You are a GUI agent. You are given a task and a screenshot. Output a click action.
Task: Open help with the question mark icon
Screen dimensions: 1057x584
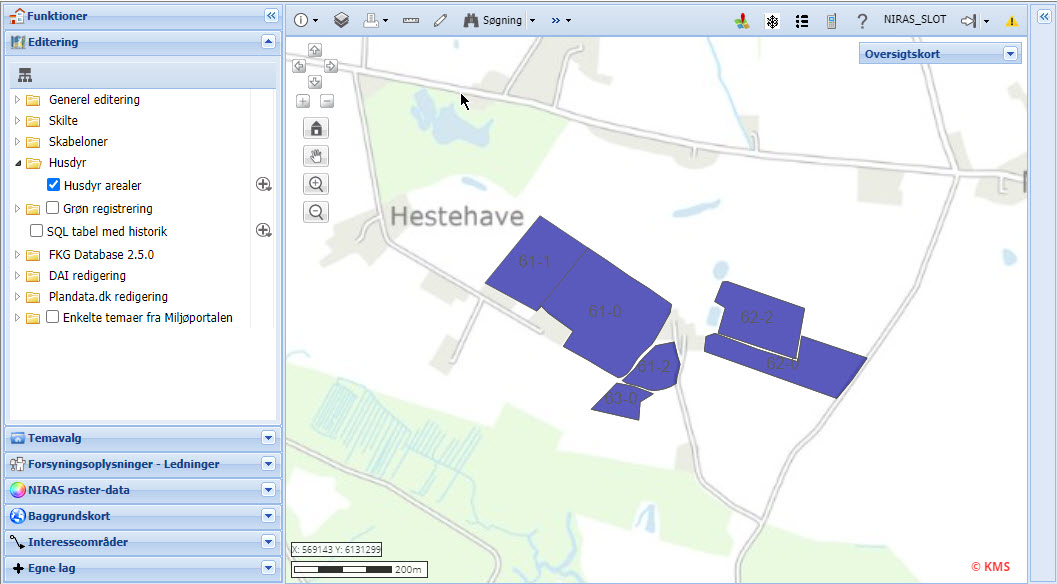(862, 20)
